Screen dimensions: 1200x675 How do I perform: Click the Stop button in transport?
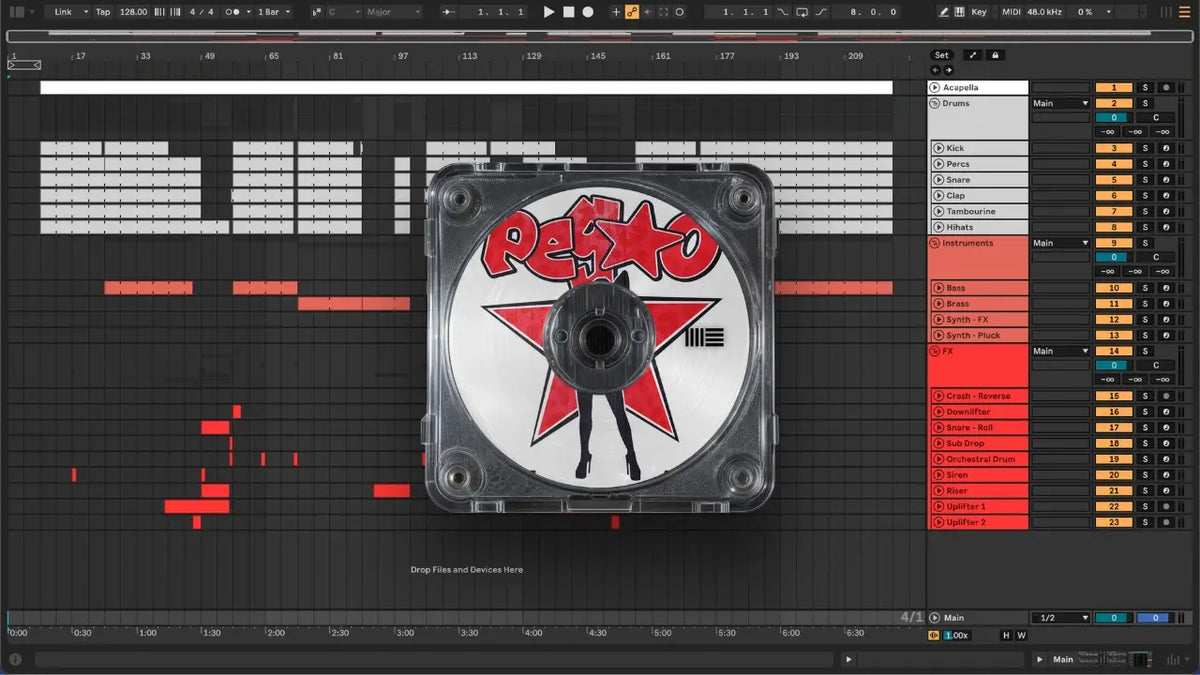568,12
